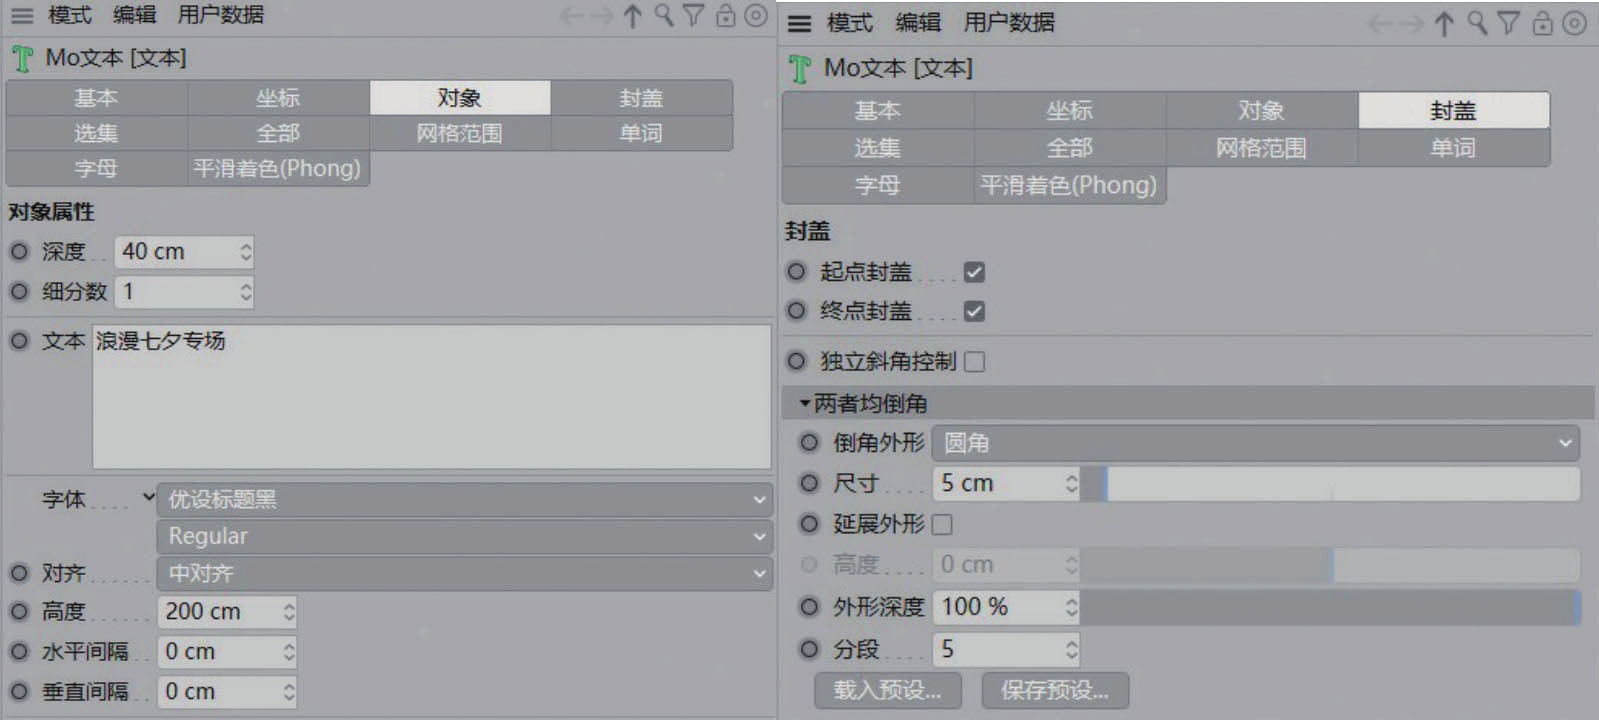The height and width of the screenshot is (720, 1599).
Task: Toggle the small arrow beside 字体
Action: coord(148,497)
